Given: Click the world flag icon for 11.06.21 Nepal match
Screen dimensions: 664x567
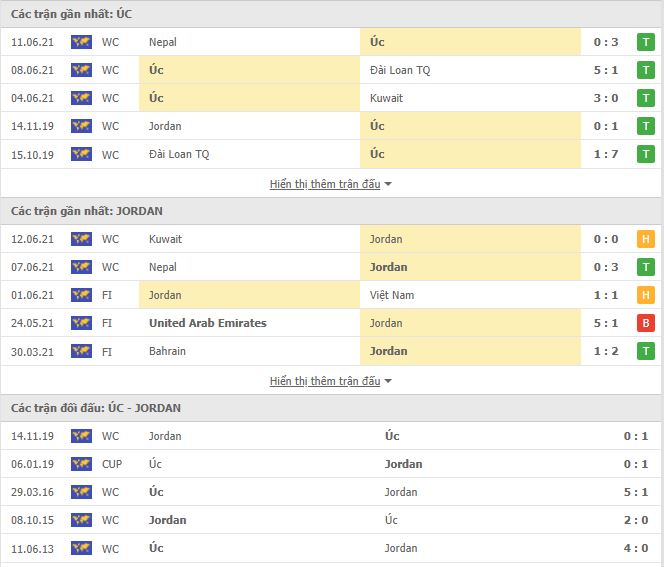Looking at the screenshot, I should coord(81,42).
